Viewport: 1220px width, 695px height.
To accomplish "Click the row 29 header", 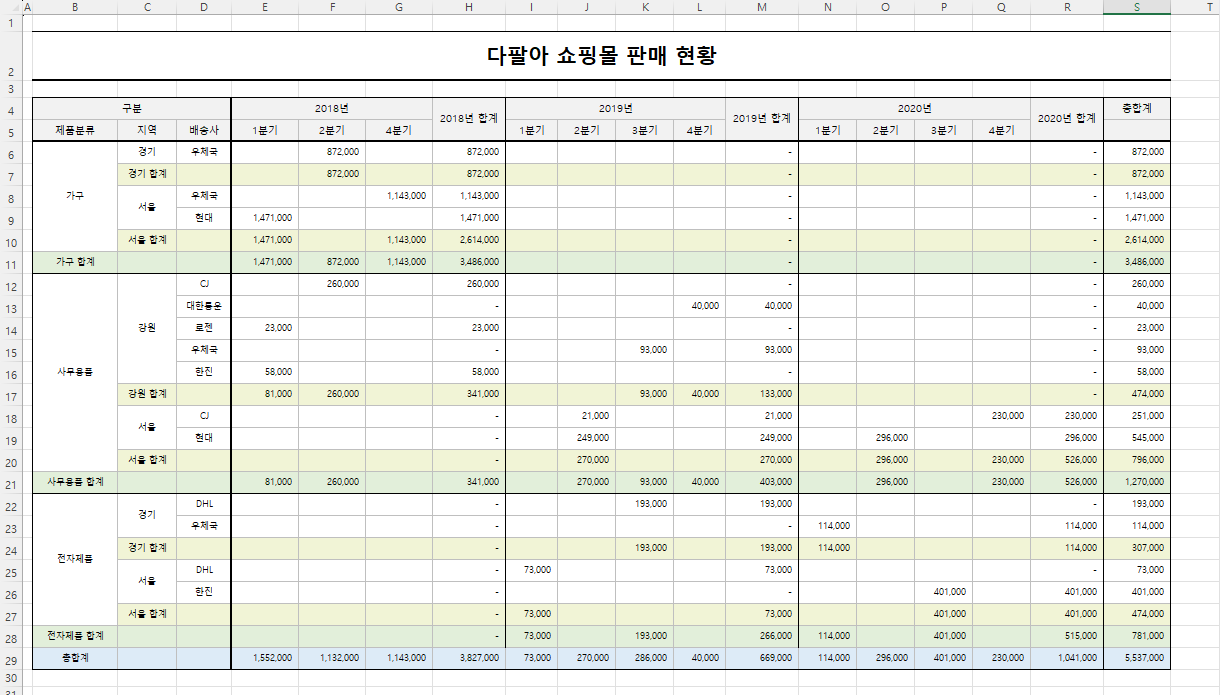I will pos(10,659).
